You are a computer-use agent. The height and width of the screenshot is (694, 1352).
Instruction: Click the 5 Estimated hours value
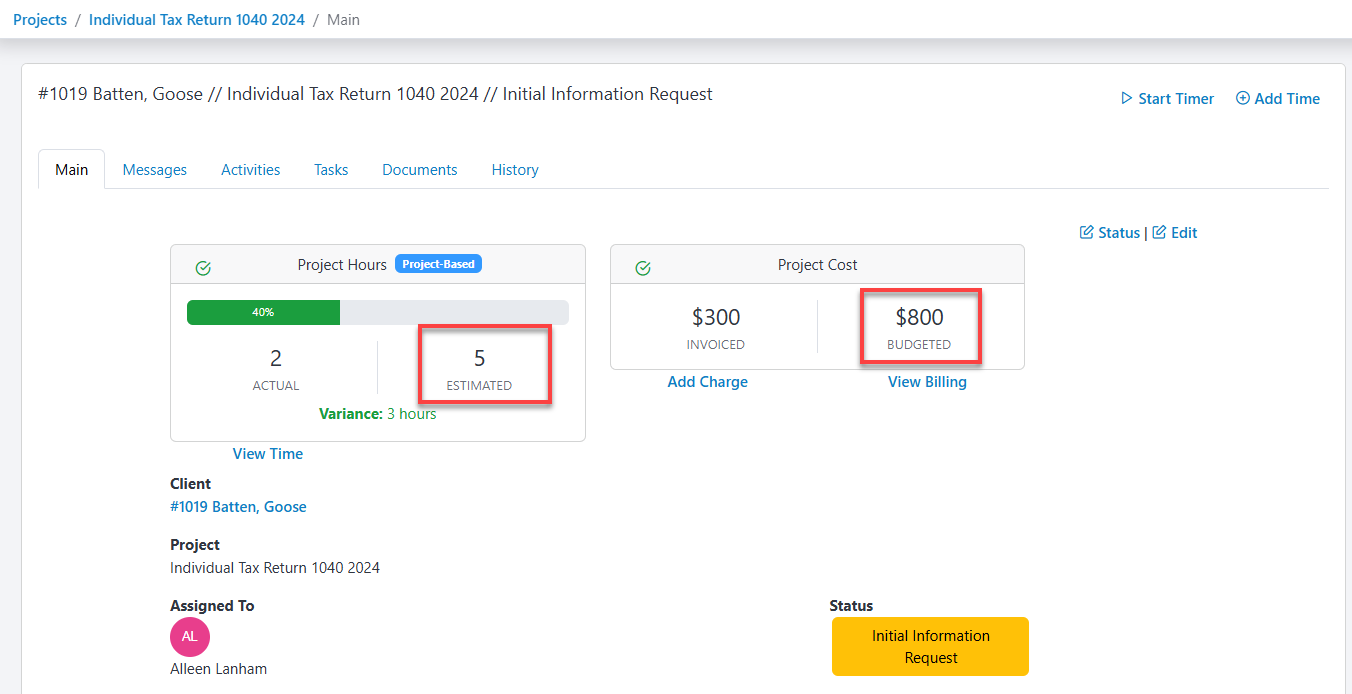[479, 358]
